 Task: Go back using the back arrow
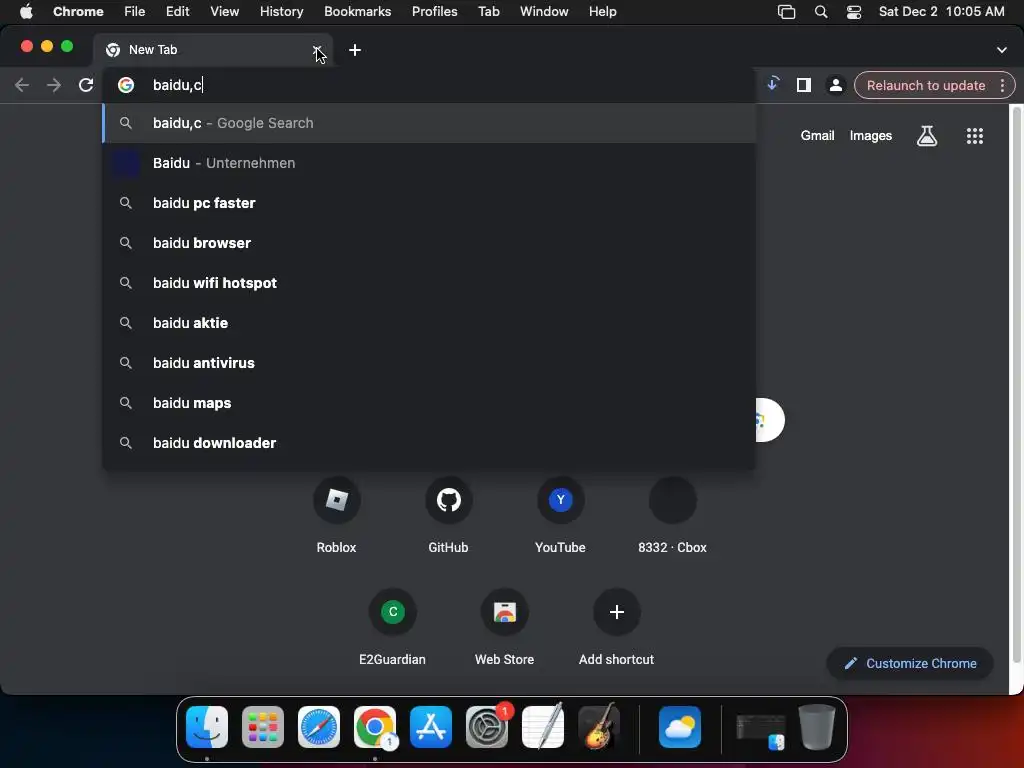click(22, 85)
